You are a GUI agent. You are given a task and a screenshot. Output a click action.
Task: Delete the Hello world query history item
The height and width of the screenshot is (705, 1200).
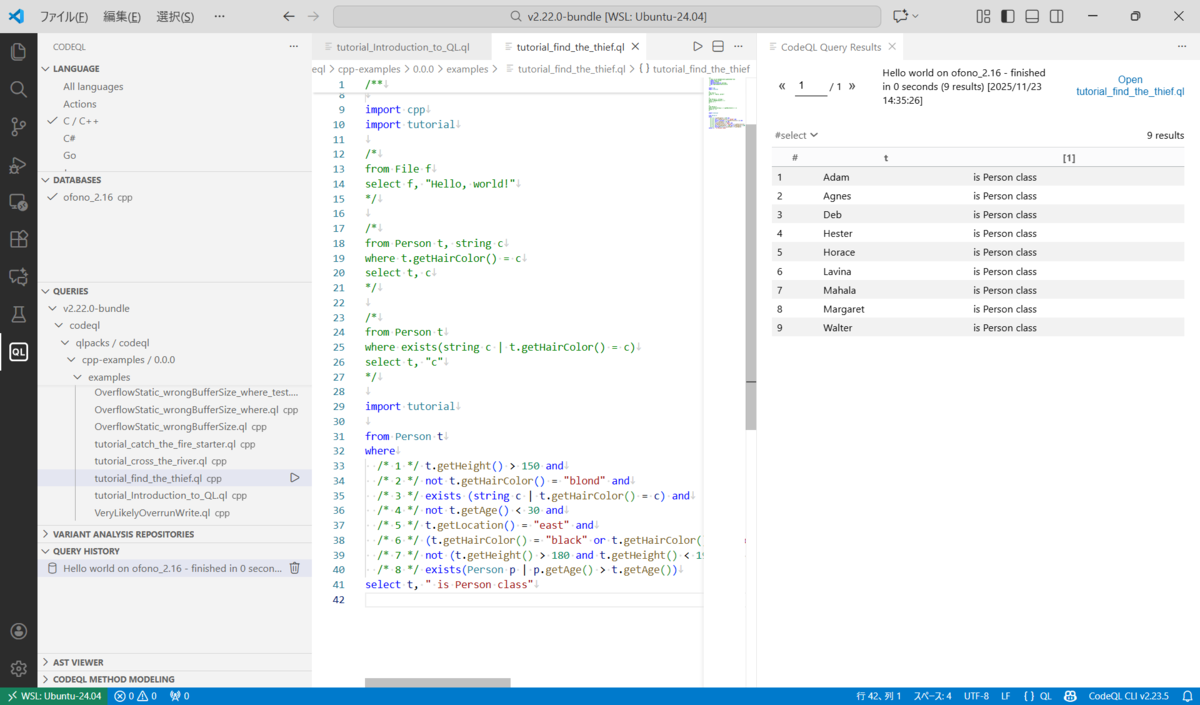click(x=295, y=568)
